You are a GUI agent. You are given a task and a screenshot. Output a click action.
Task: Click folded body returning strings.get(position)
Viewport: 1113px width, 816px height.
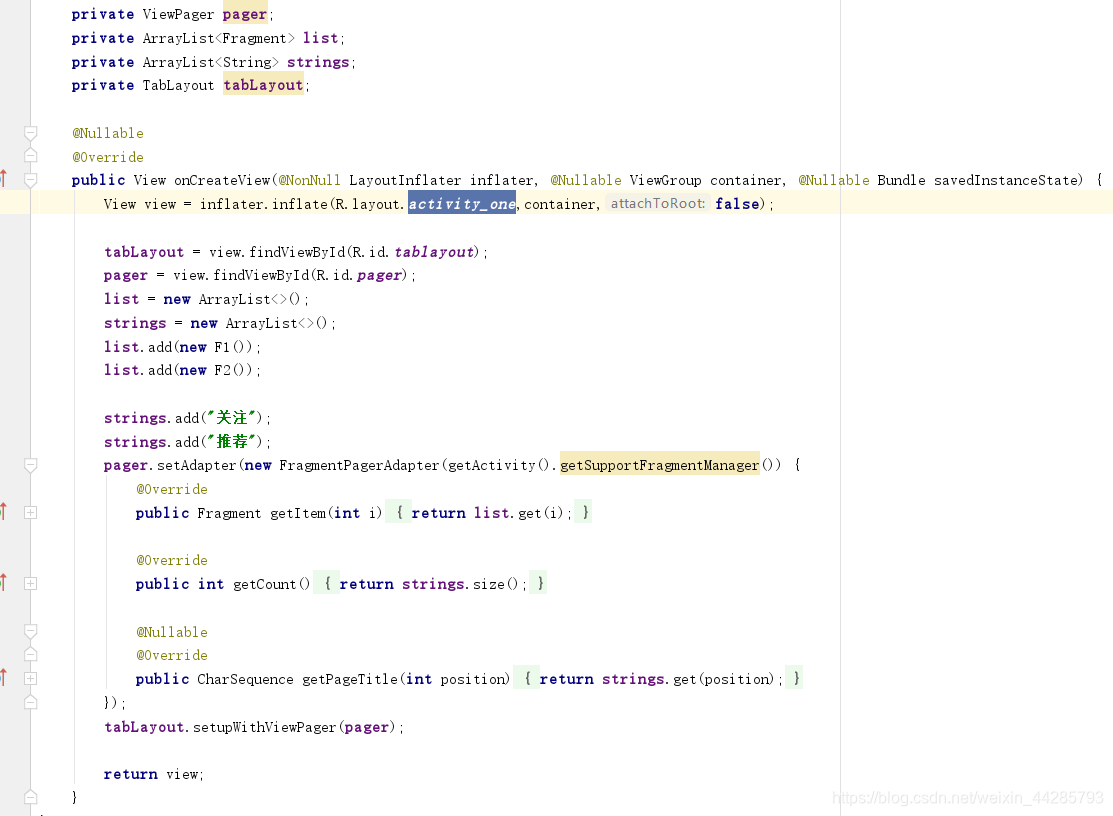click(659, 678)
